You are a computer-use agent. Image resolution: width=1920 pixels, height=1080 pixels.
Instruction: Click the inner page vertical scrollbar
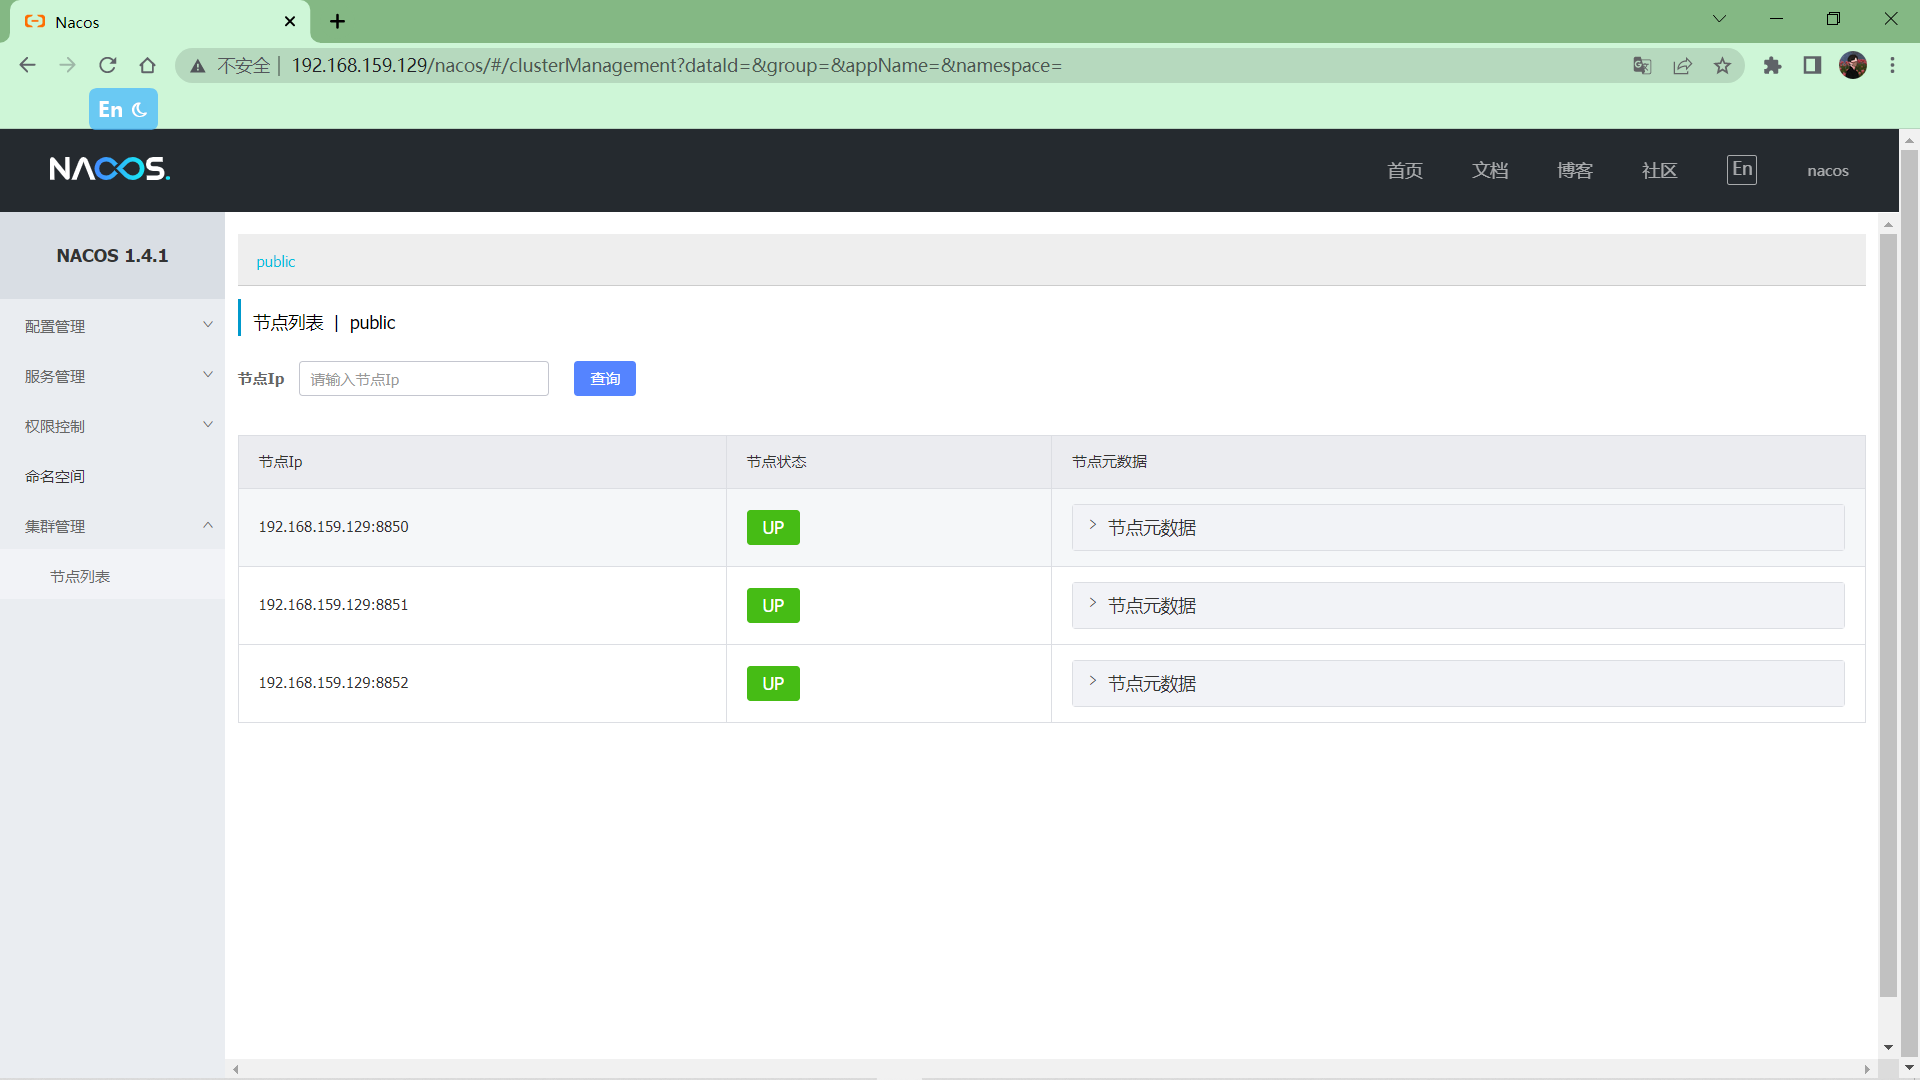click(1888, 615)
